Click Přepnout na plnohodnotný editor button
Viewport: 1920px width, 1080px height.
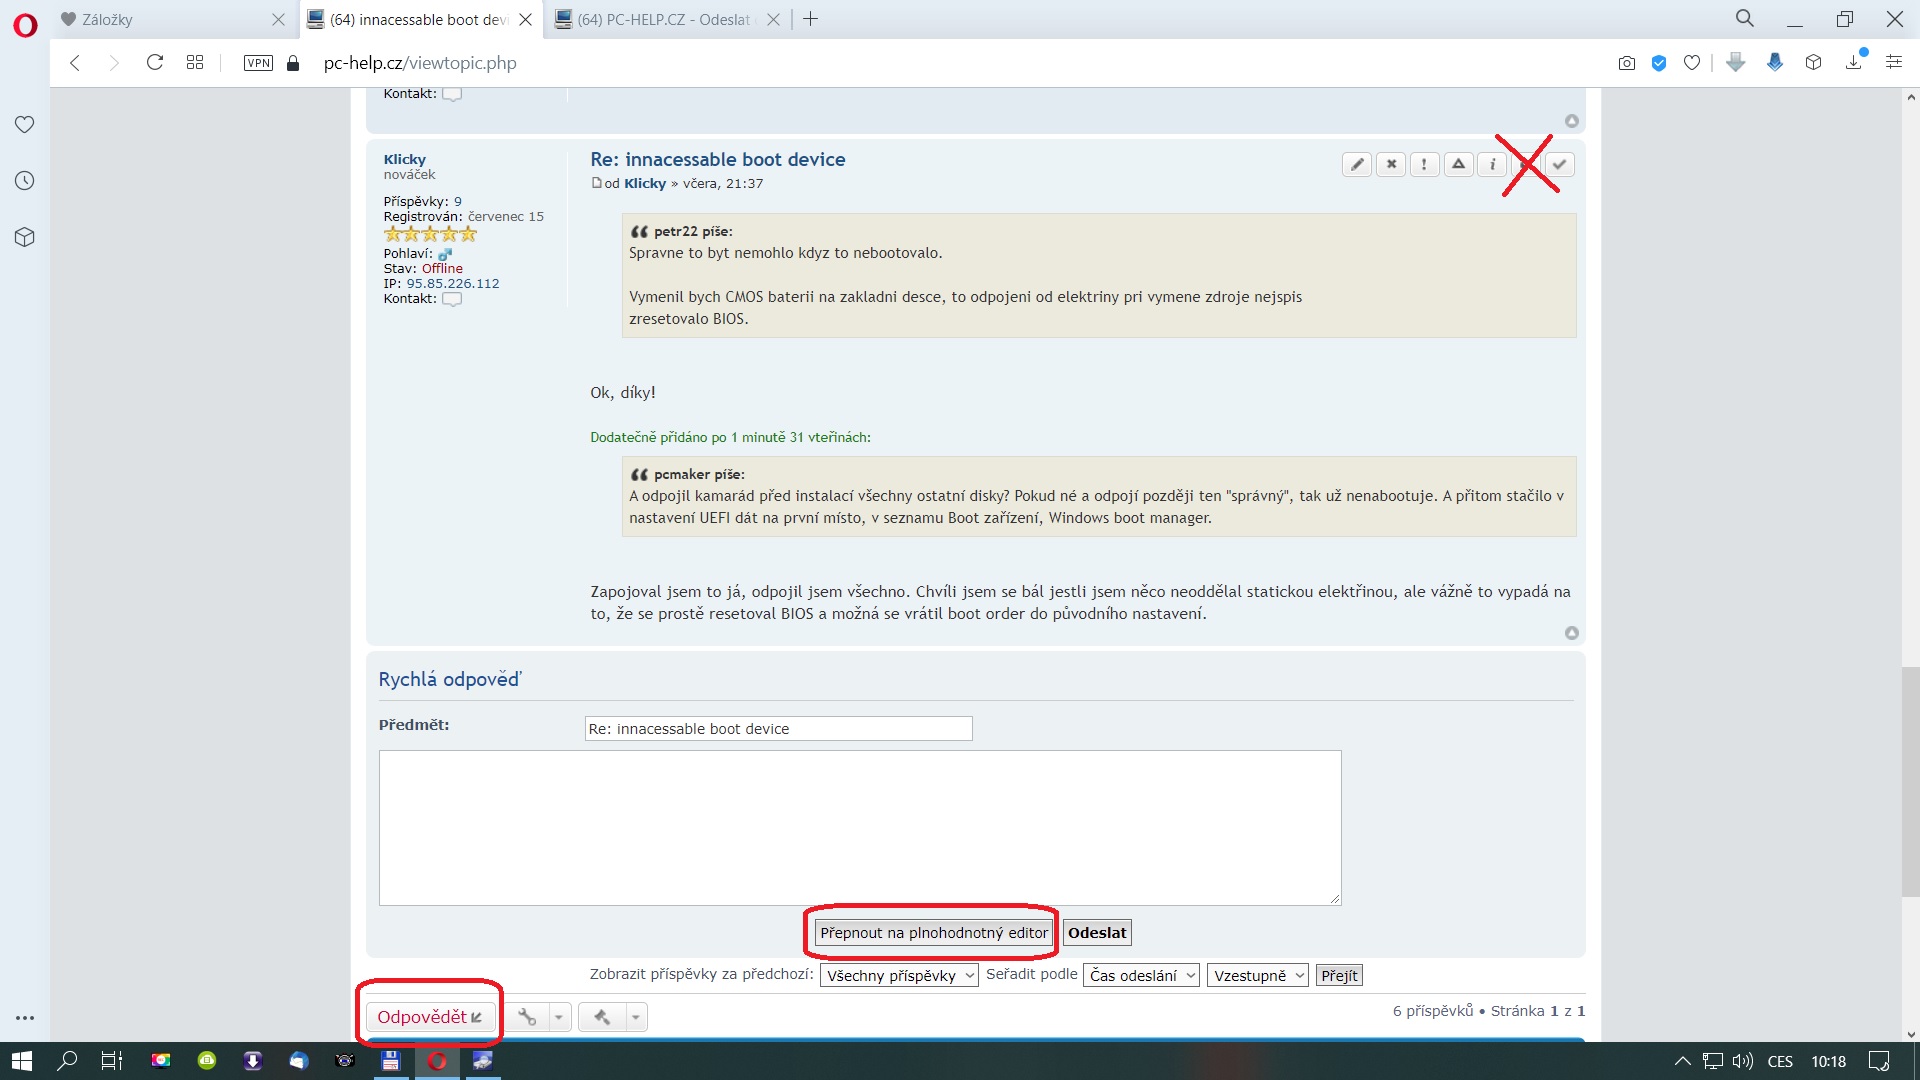point(933,933)
